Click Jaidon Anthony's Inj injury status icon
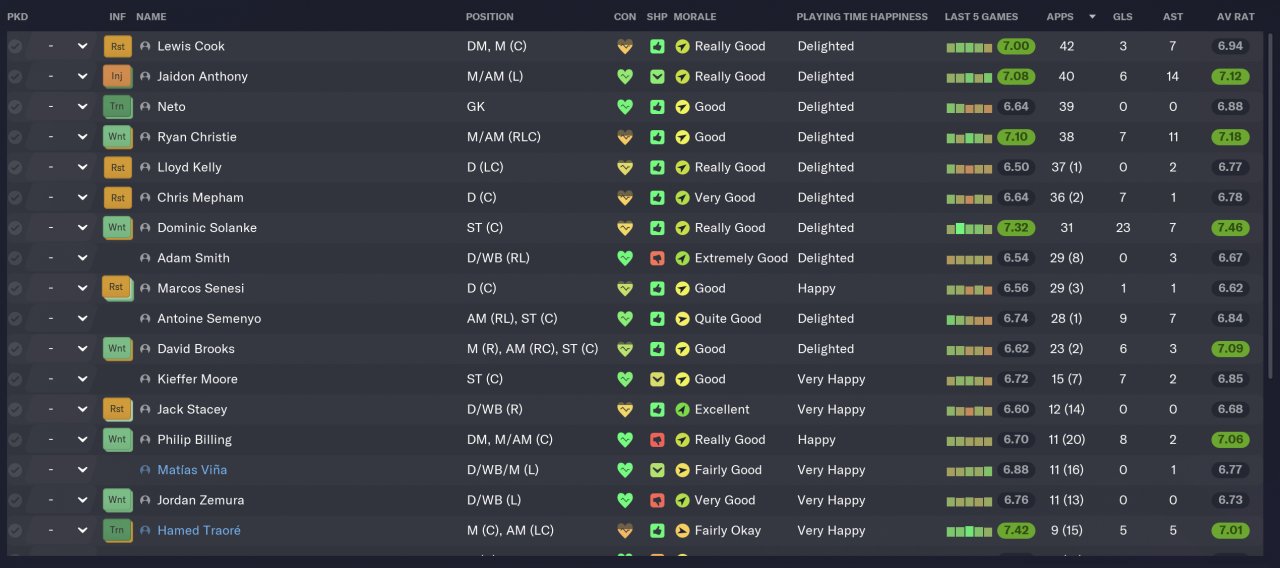Screen dimensions: 1280x568 [x=117, y=76]
